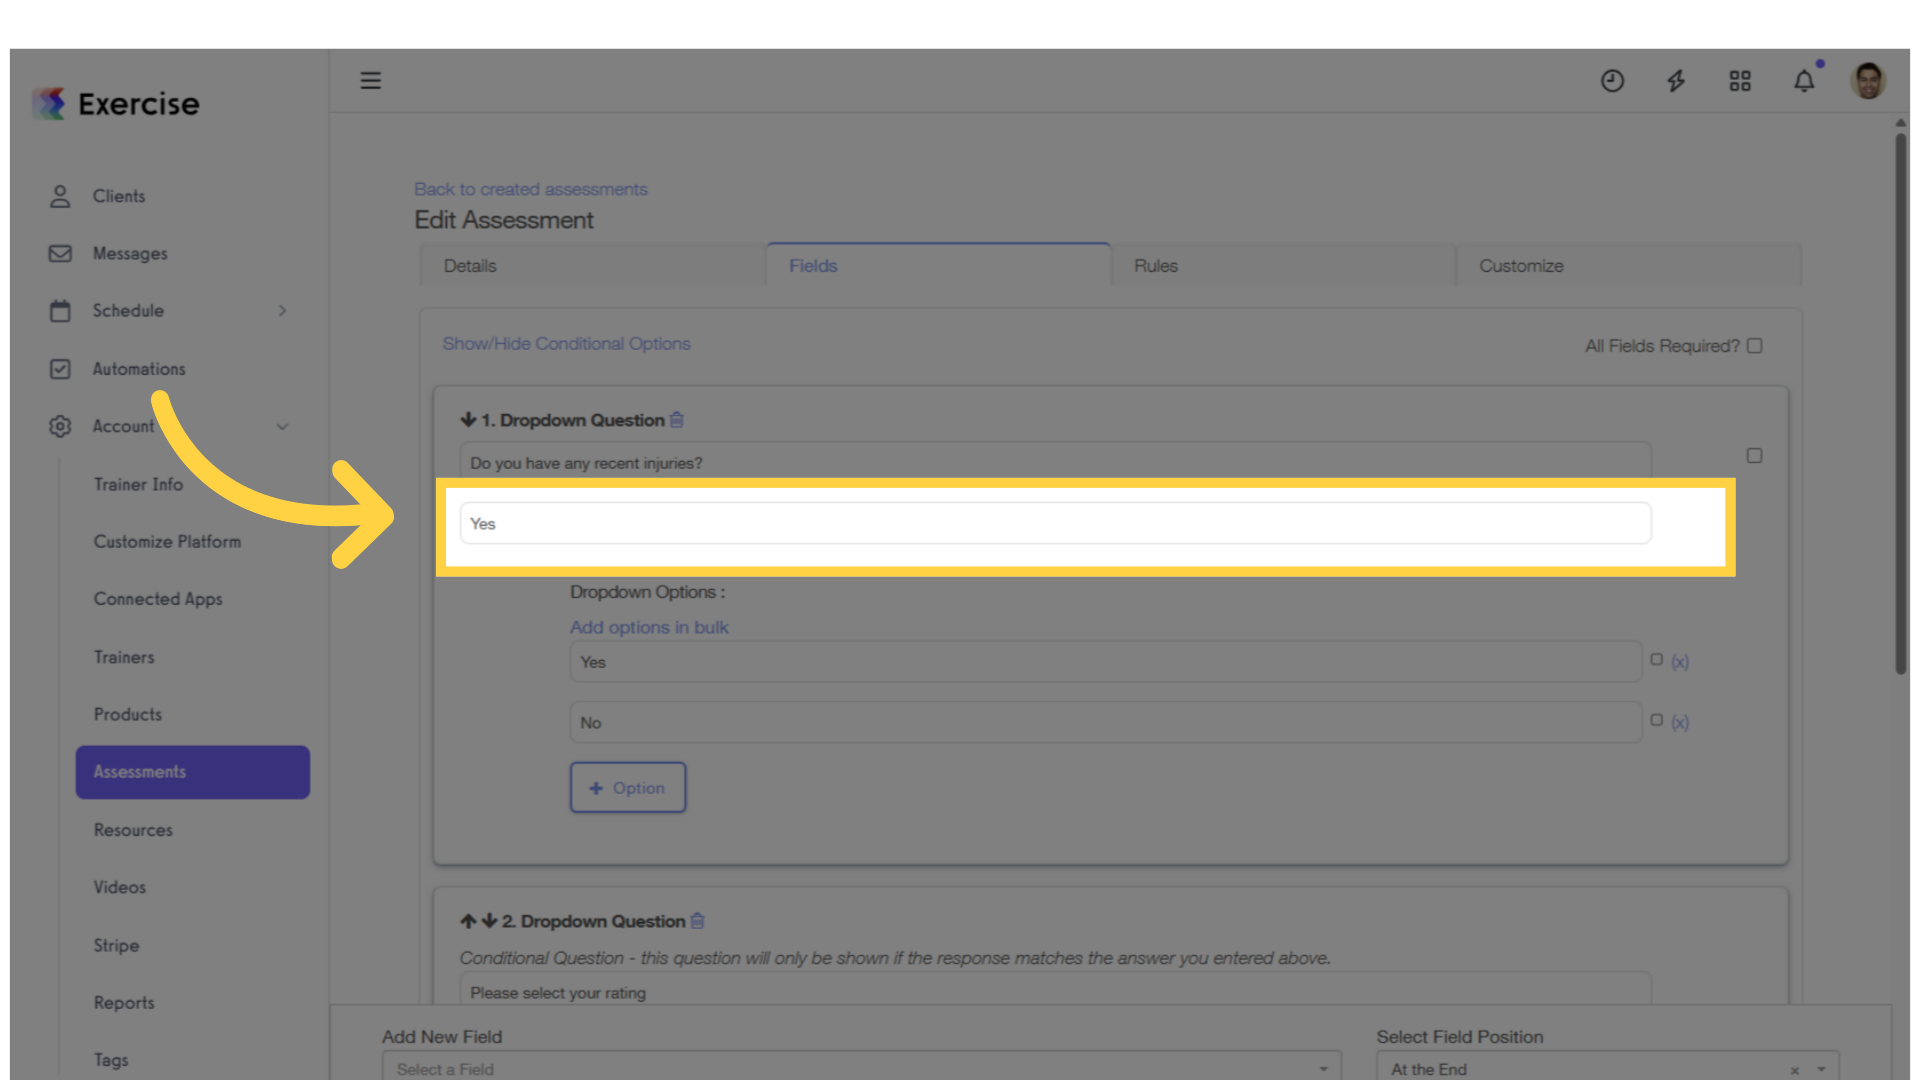Open Products in the Account menu
The height and width of the screenshot is (1080, 1920).
127,714
